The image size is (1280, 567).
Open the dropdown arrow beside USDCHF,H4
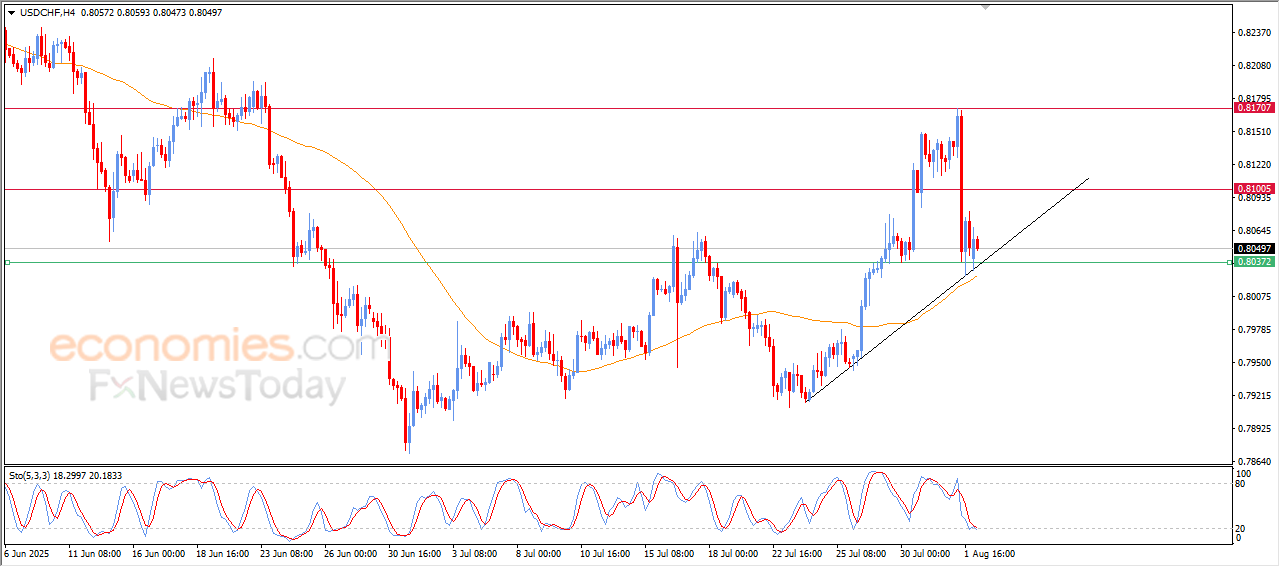pos(11,13)
